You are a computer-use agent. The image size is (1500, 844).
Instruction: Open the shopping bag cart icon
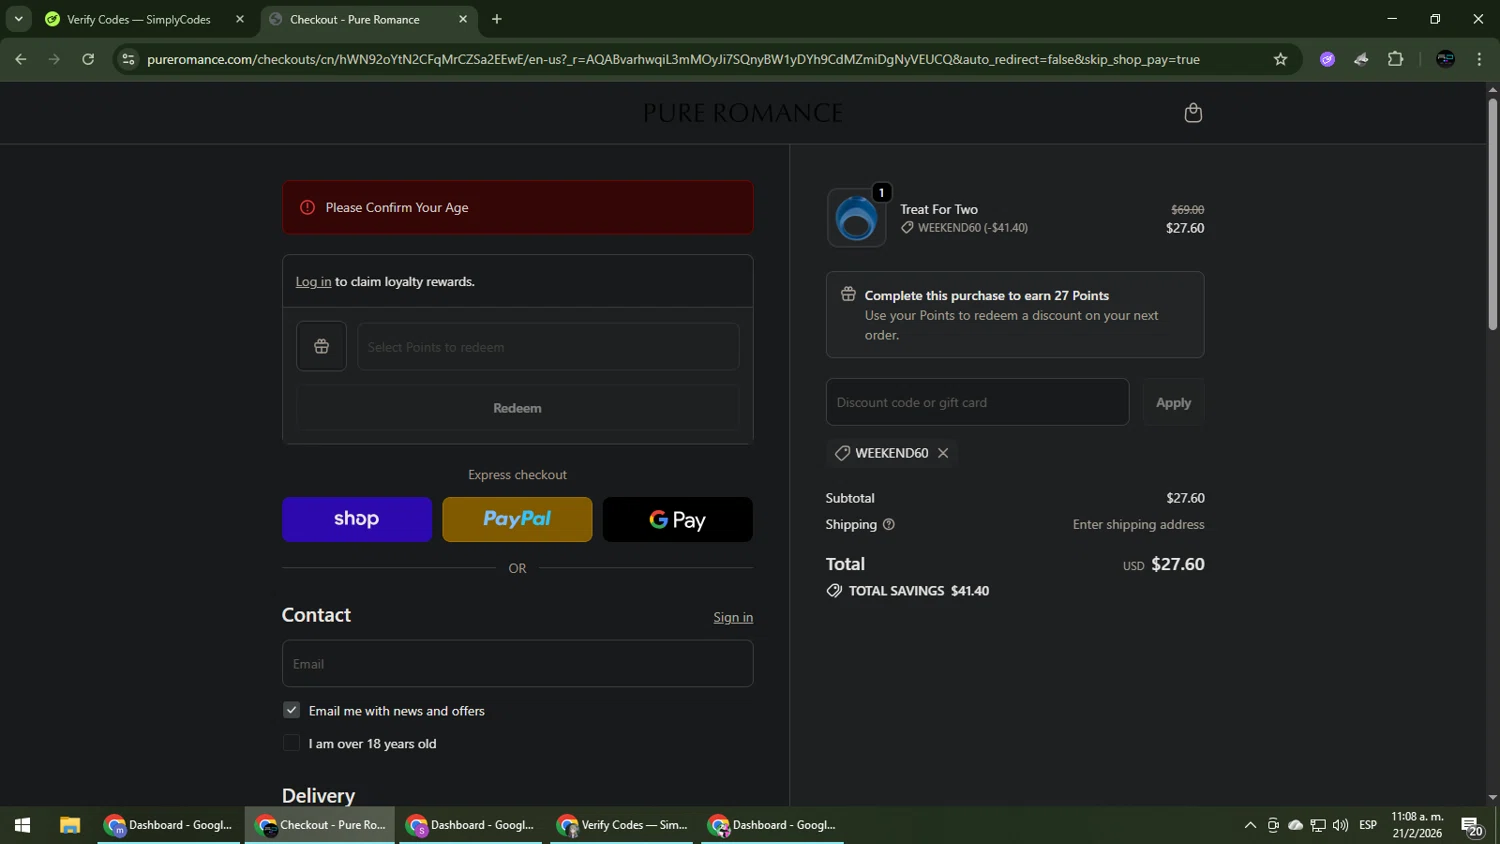(1192, 113)
